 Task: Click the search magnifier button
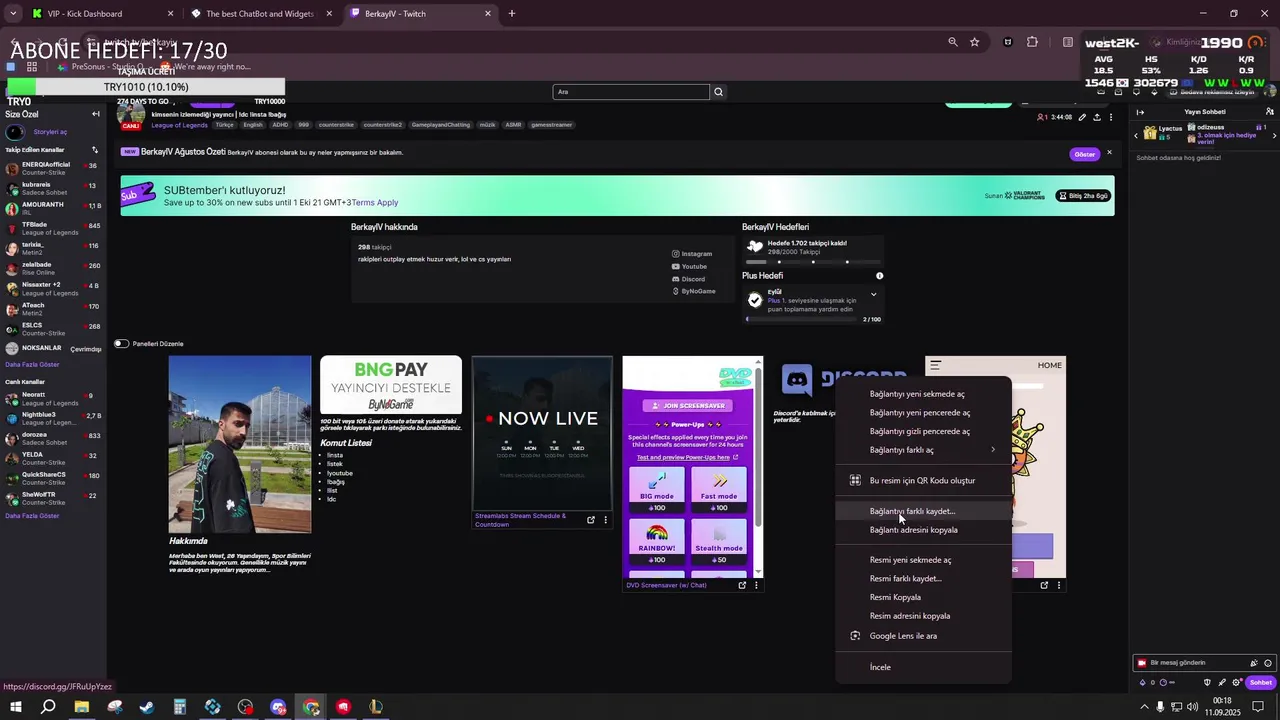point(718,92)
